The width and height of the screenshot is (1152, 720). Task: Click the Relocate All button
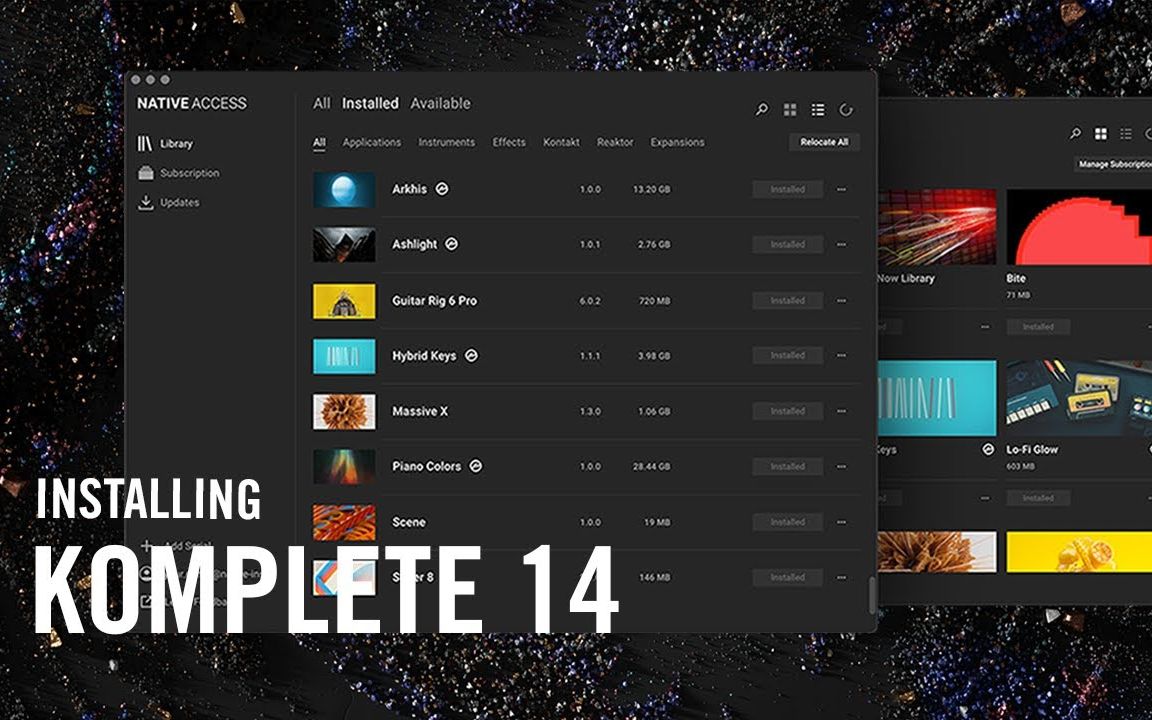(x=824, y=141)
